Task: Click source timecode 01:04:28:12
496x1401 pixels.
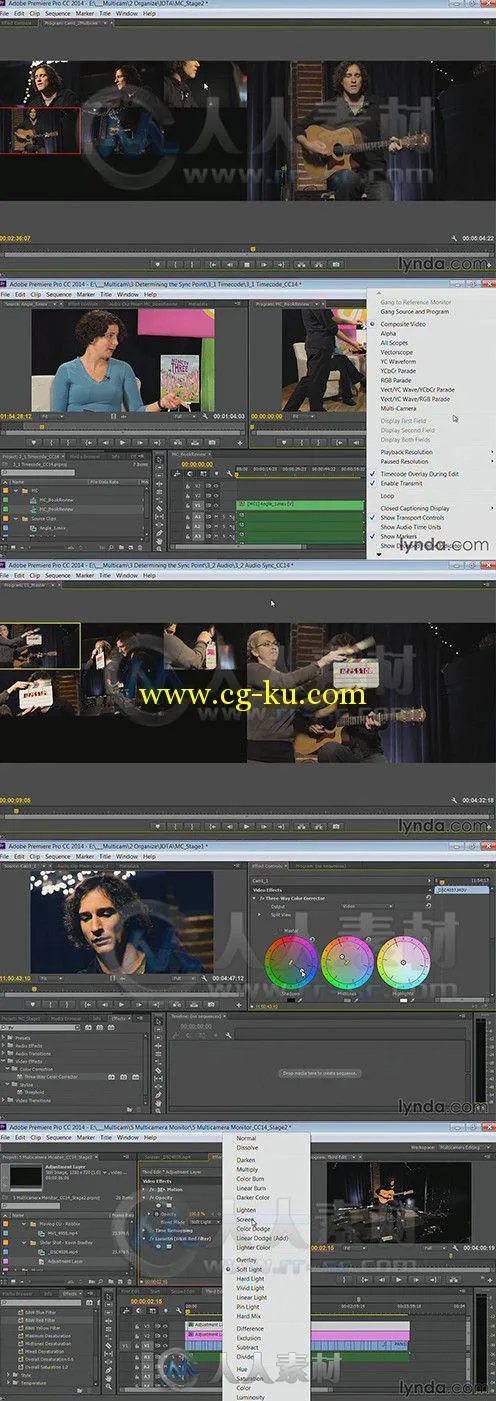Action: click(17, 414)
